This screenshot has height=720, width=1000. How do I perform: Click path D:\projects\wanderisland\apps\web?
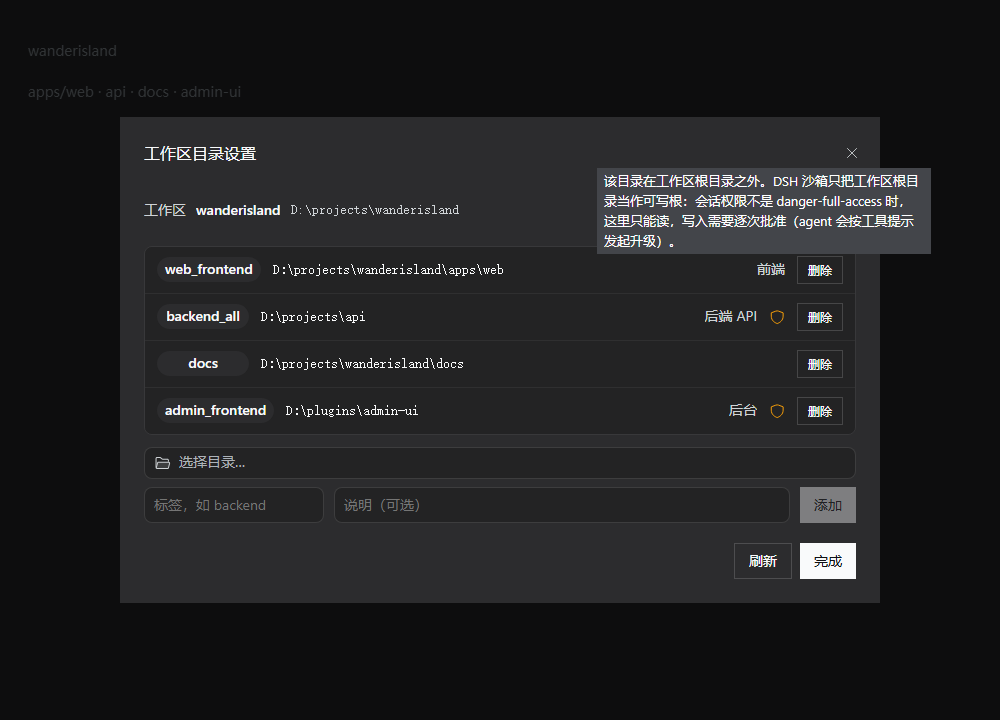388,270
